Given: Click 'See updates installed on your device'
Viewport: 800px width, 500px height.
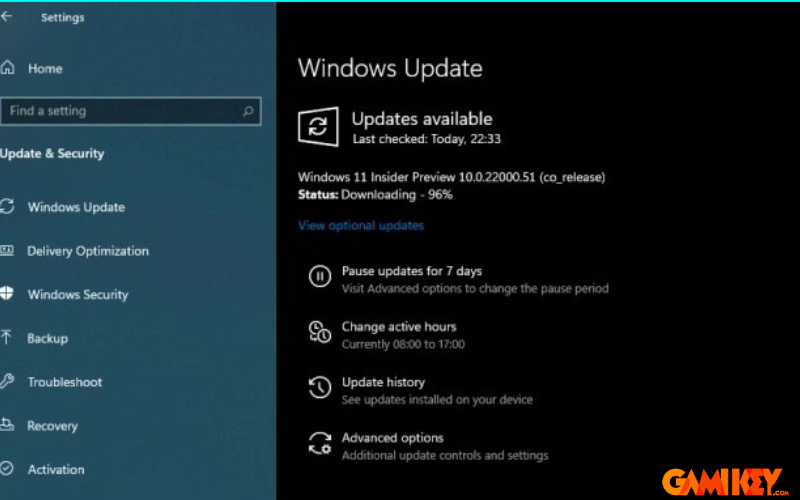Looking at the screenshot, I should pos(437,399).
